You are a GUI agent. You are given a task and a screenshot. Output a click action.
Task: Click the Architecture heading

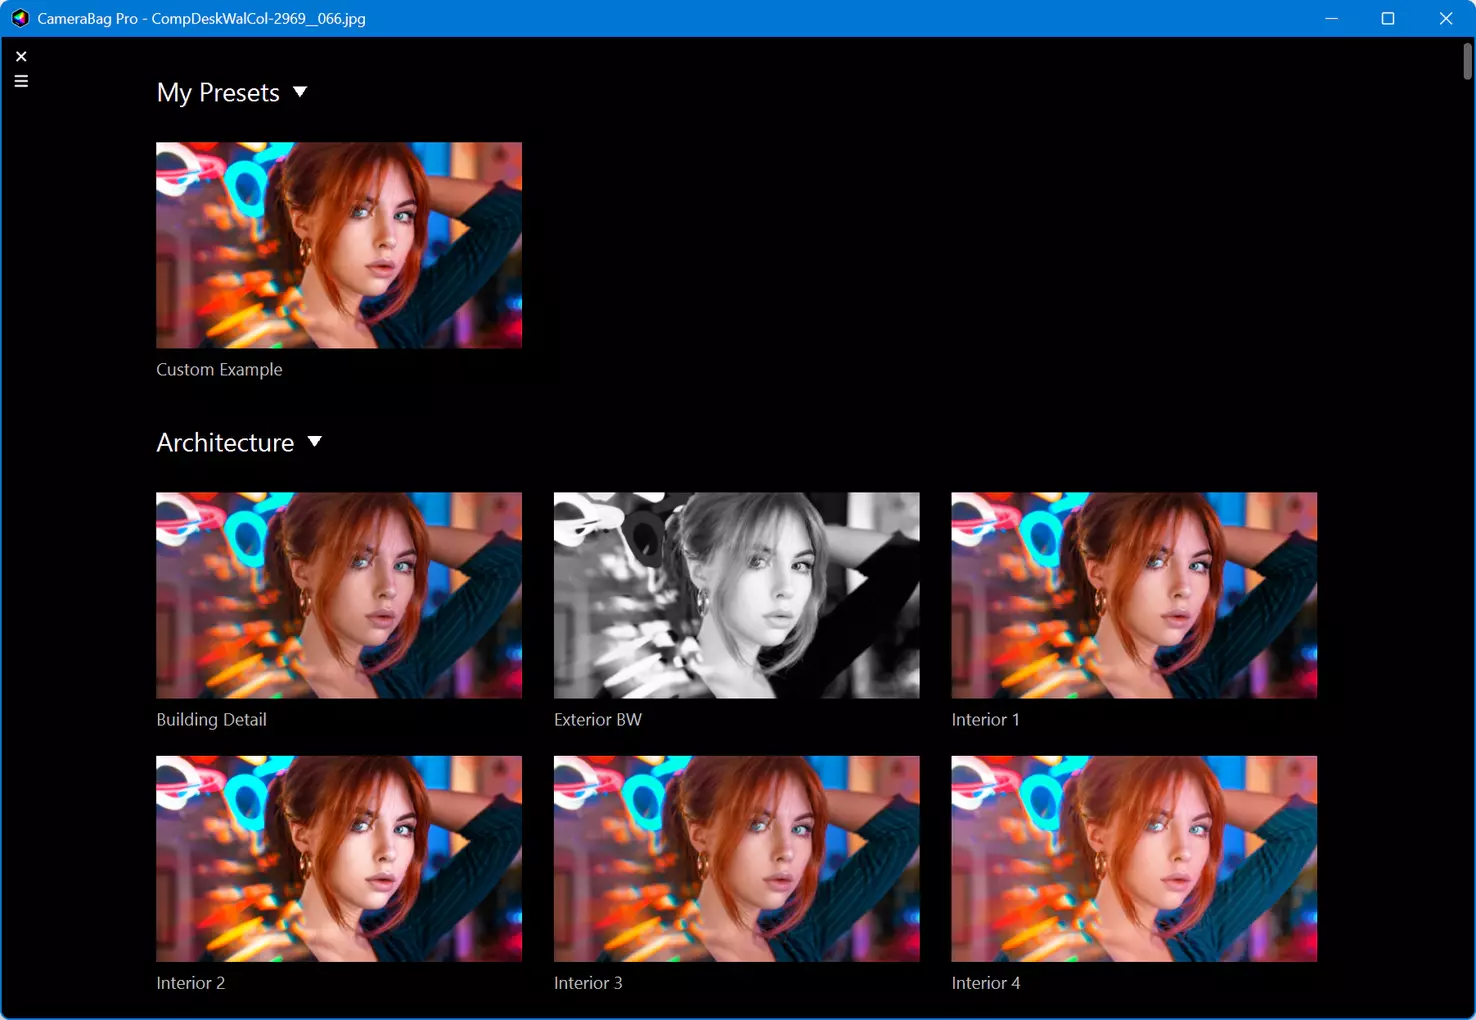[225, 443]
